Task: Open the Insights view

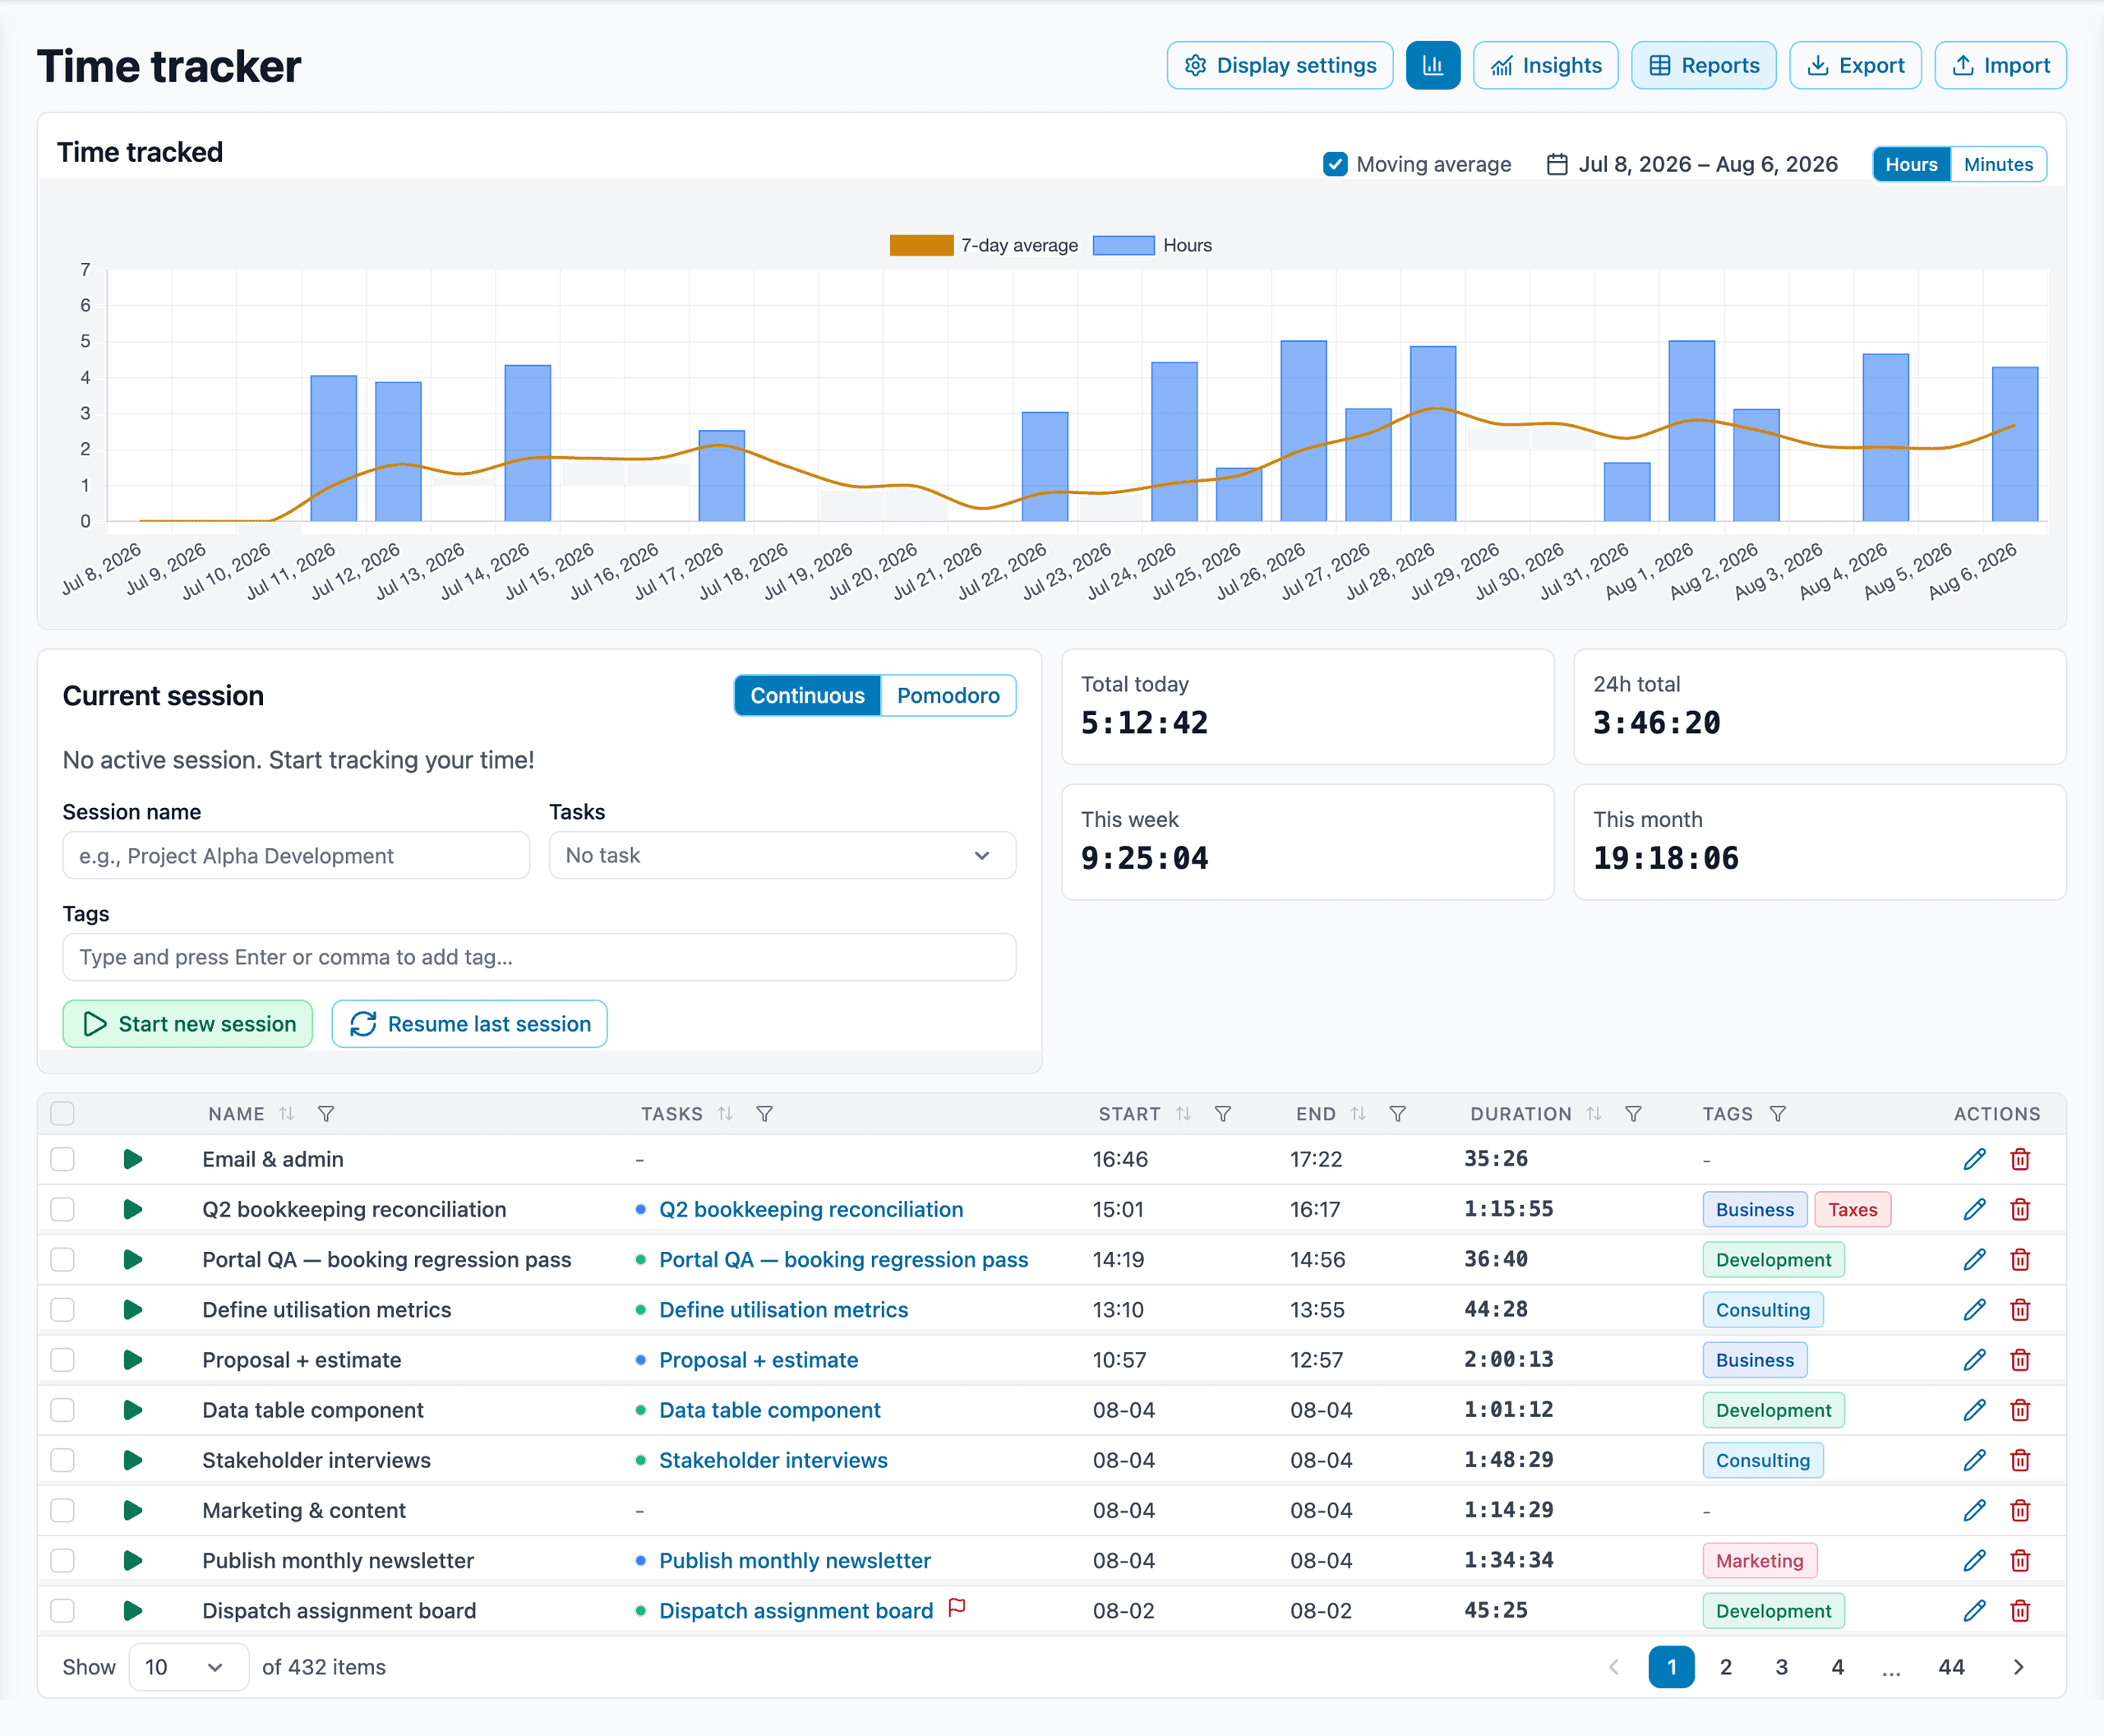Action: tap(1545, 65)
